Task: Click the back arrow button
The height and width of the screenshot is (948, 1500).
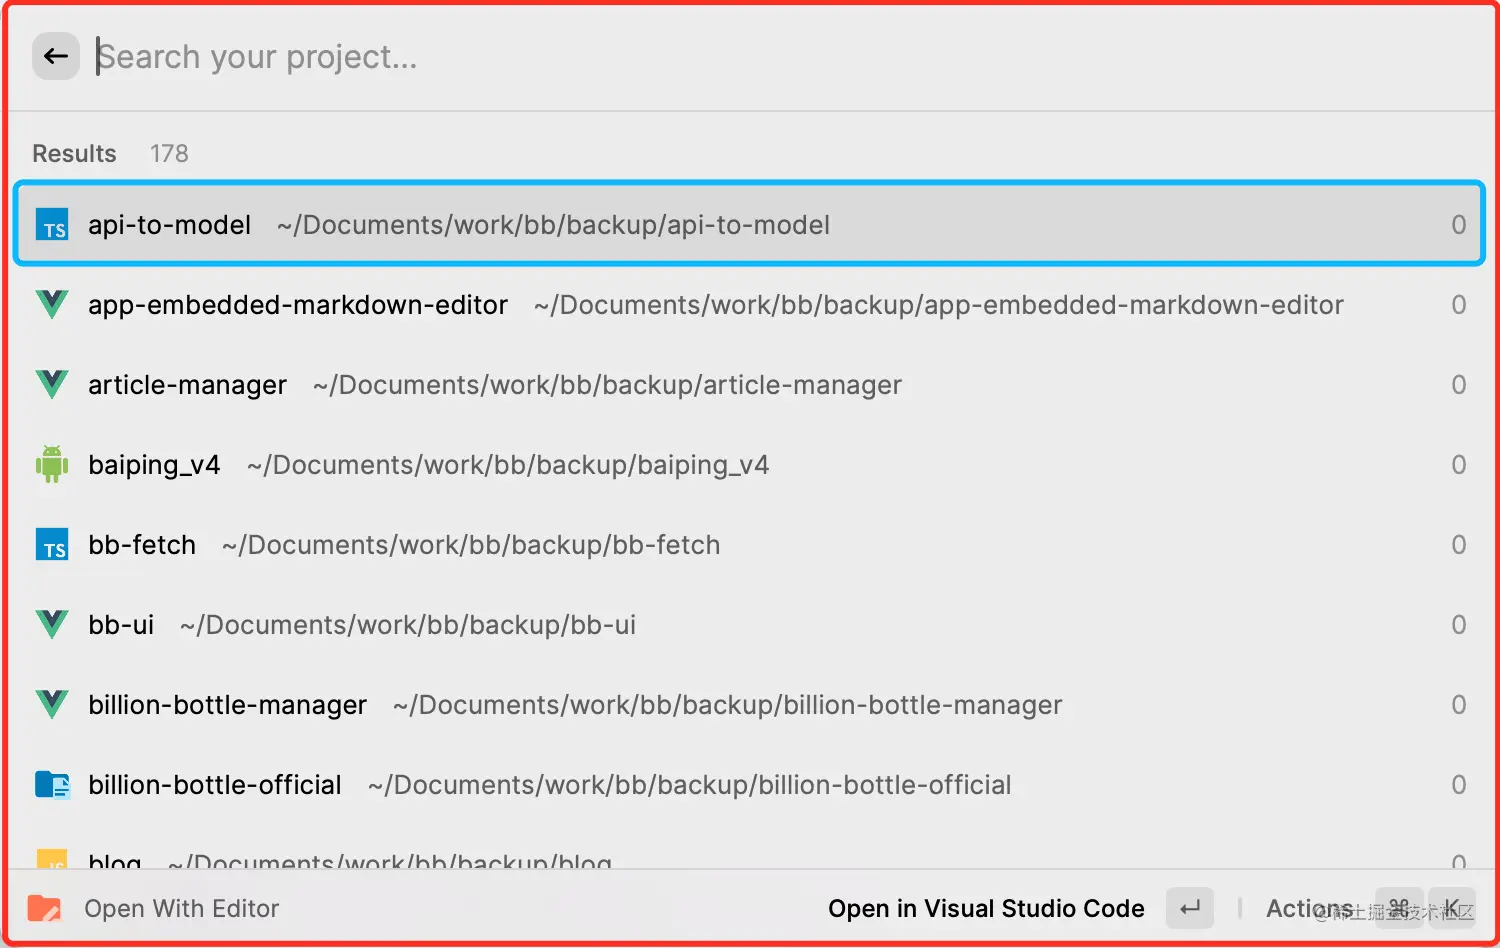Action: (x=56, y=56)
